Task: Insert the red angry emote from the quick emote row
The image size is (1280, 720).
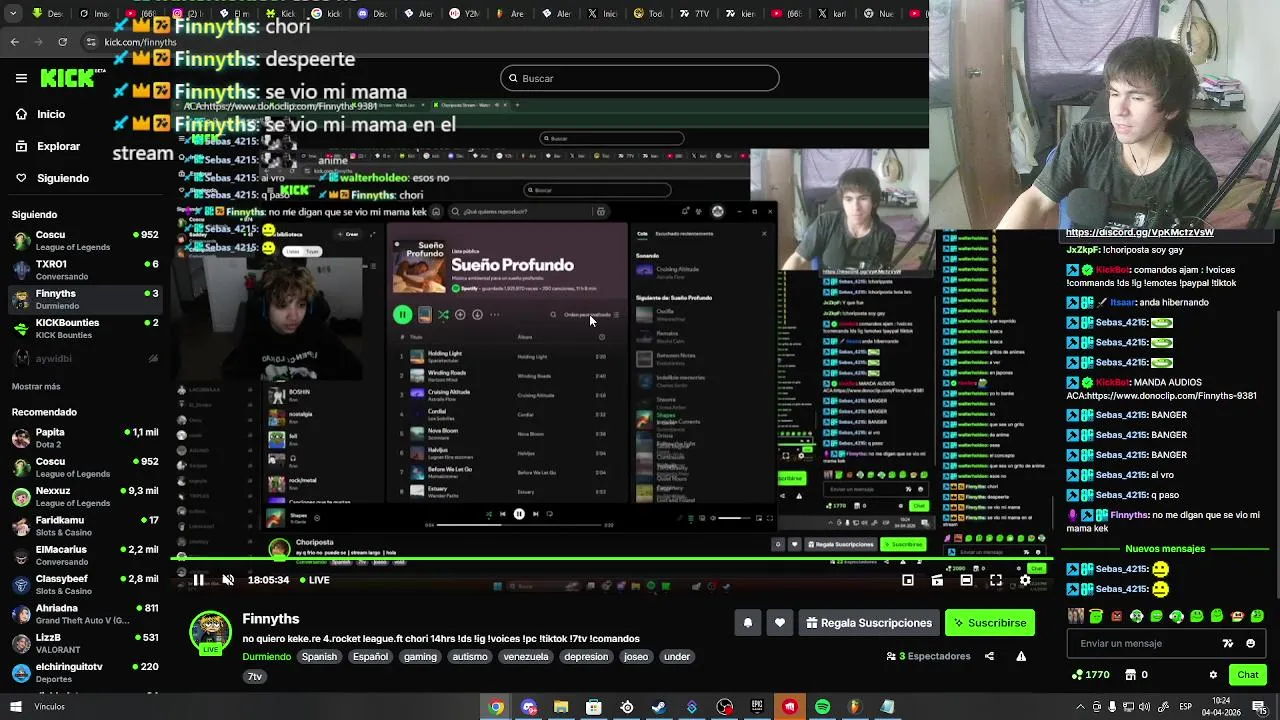Action: pos(1117,616)
